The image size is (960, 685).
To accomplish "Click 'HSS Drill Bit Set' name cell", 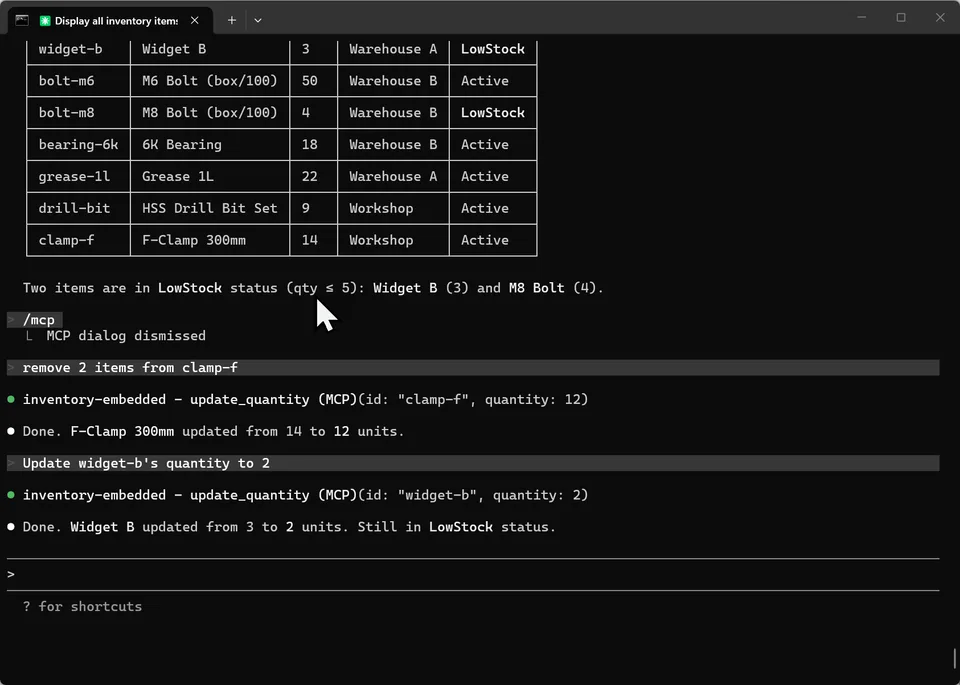I will pyautogui.click(x=209, y=208).
